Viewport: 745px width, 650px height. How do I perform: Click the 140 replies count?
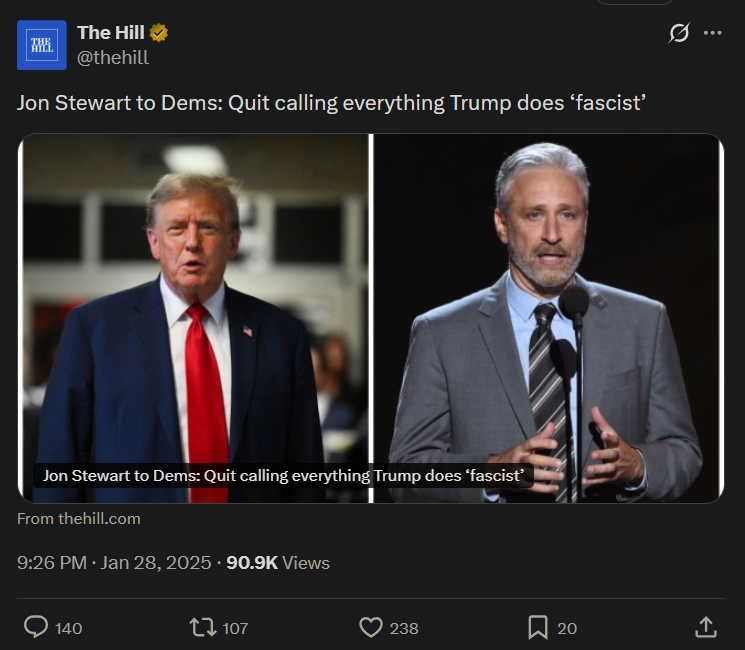coord(68,628)
